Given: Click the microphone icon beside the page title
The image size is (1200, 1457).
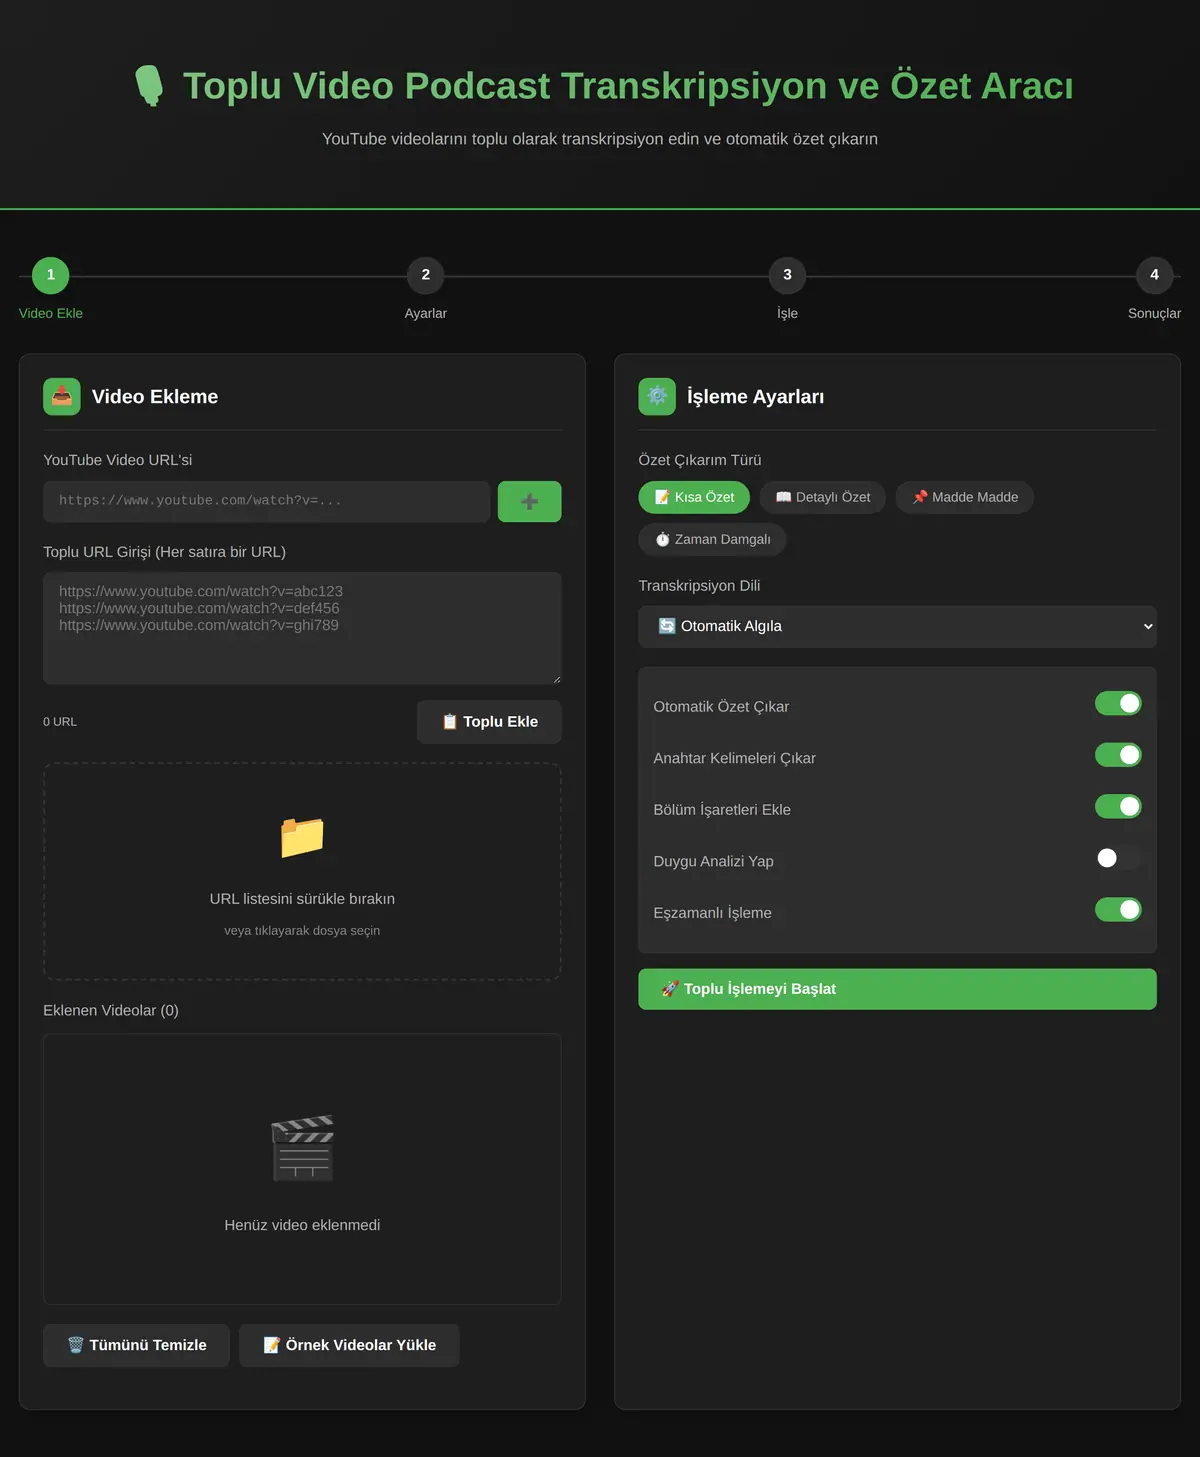Looking at the screenshot, I should click(x=149, y=86).
